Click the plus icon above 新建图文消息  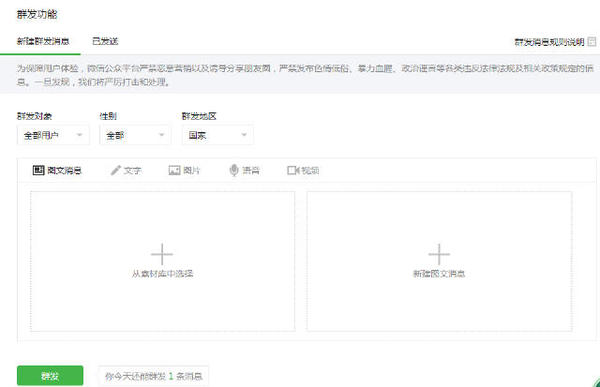pyautogui.click(x=439, y=254)
